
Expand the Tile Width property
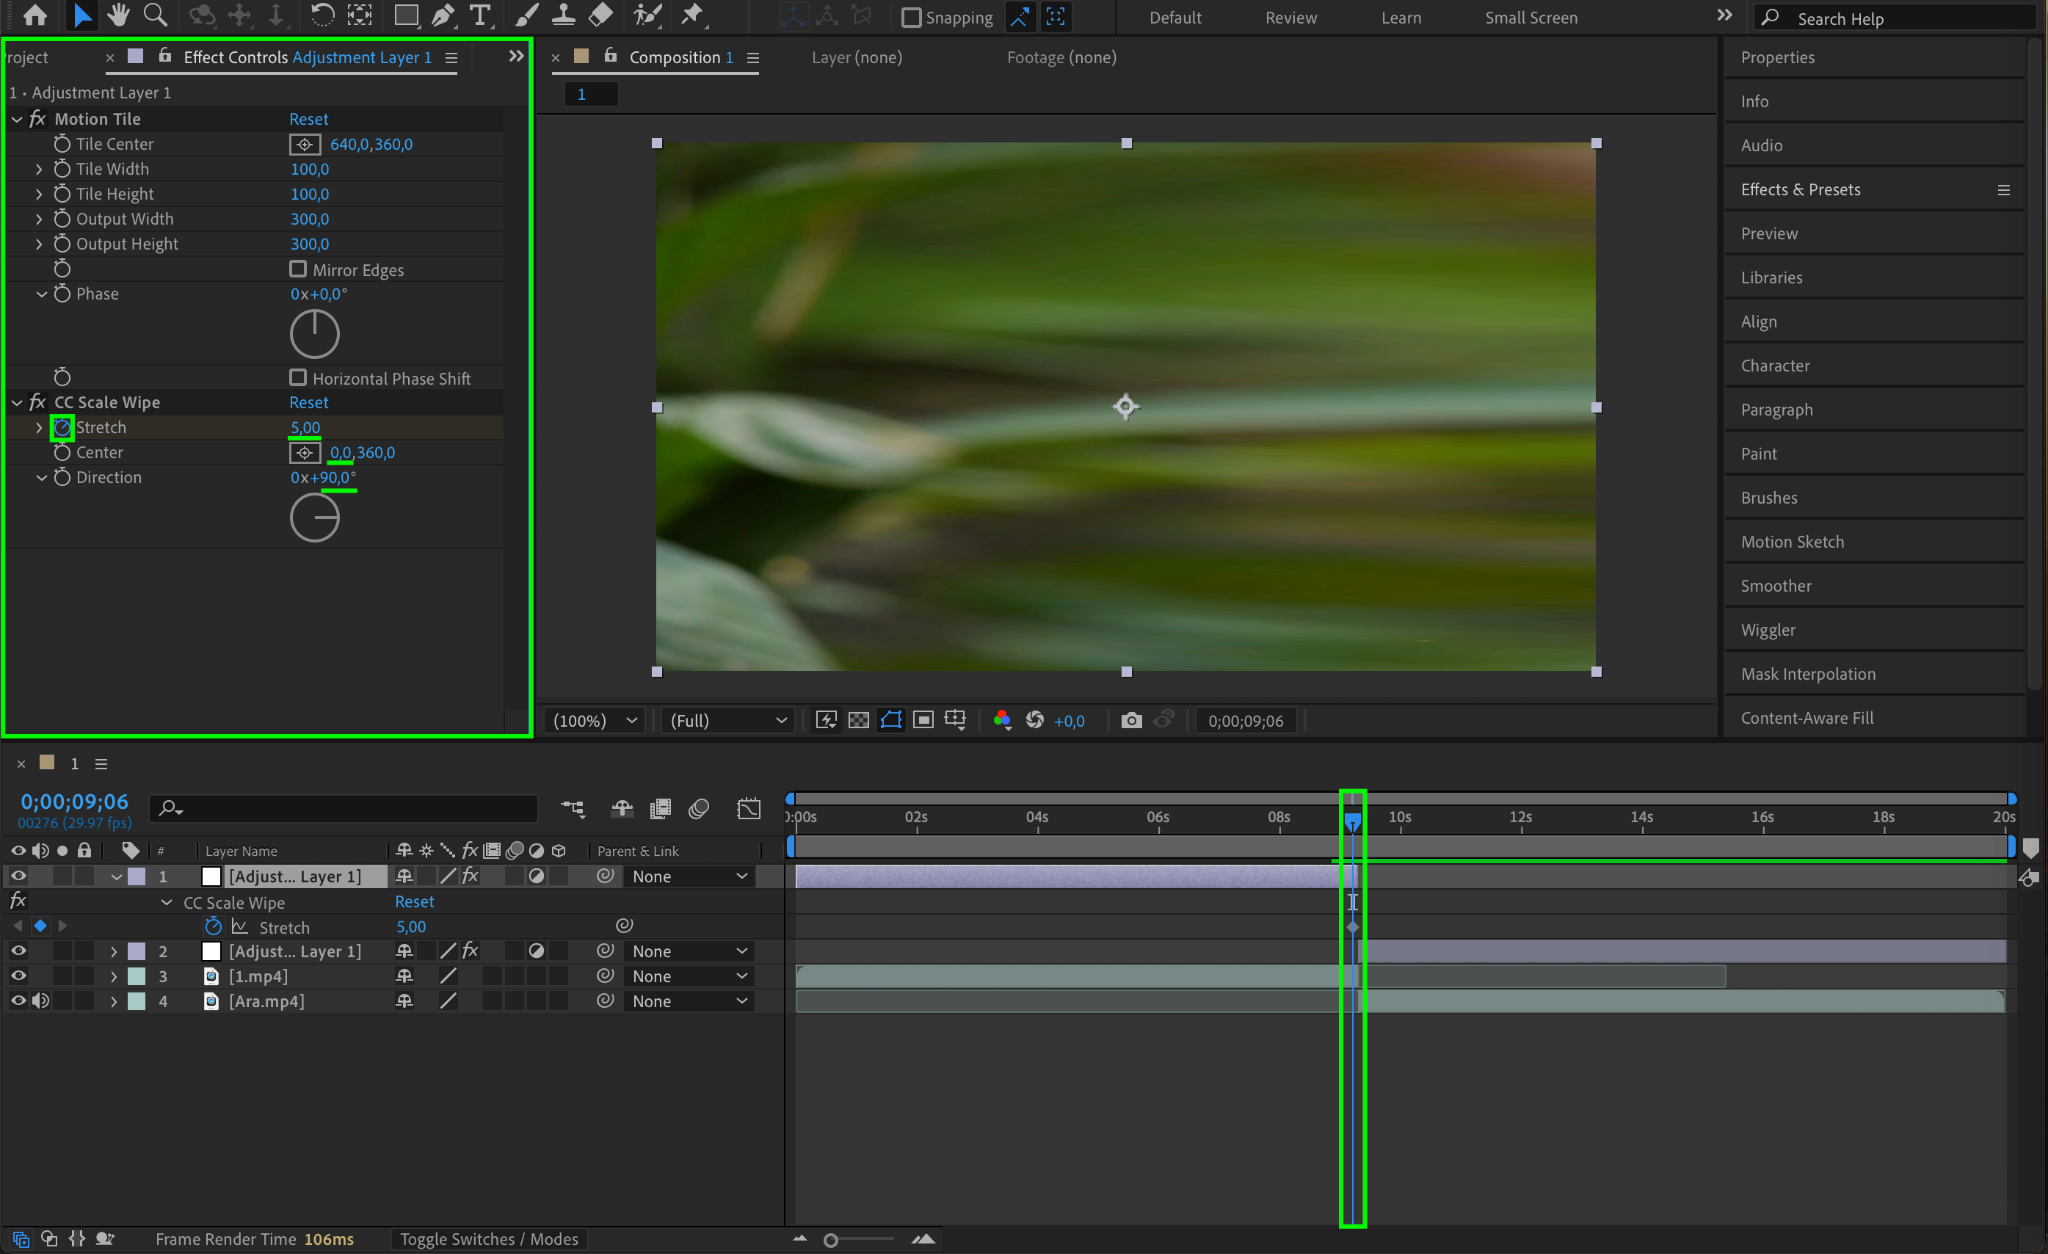tap(39, 169)
